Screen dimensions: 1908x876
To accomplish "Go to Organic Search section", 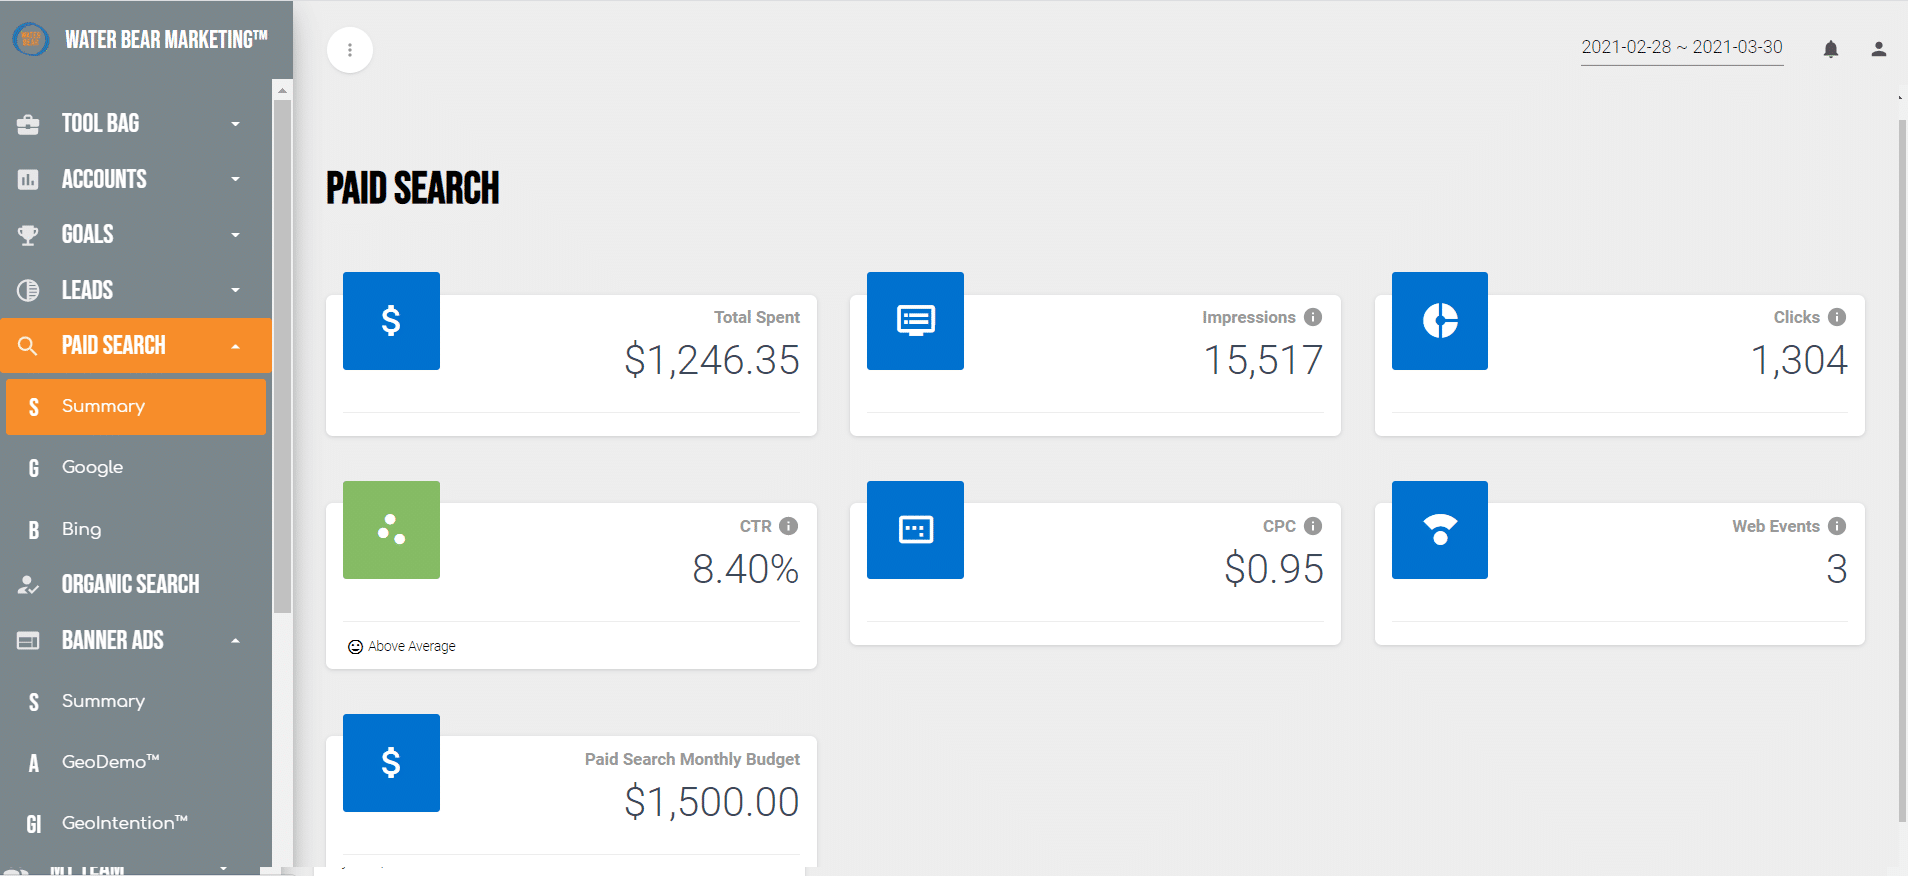I will 136,584.
